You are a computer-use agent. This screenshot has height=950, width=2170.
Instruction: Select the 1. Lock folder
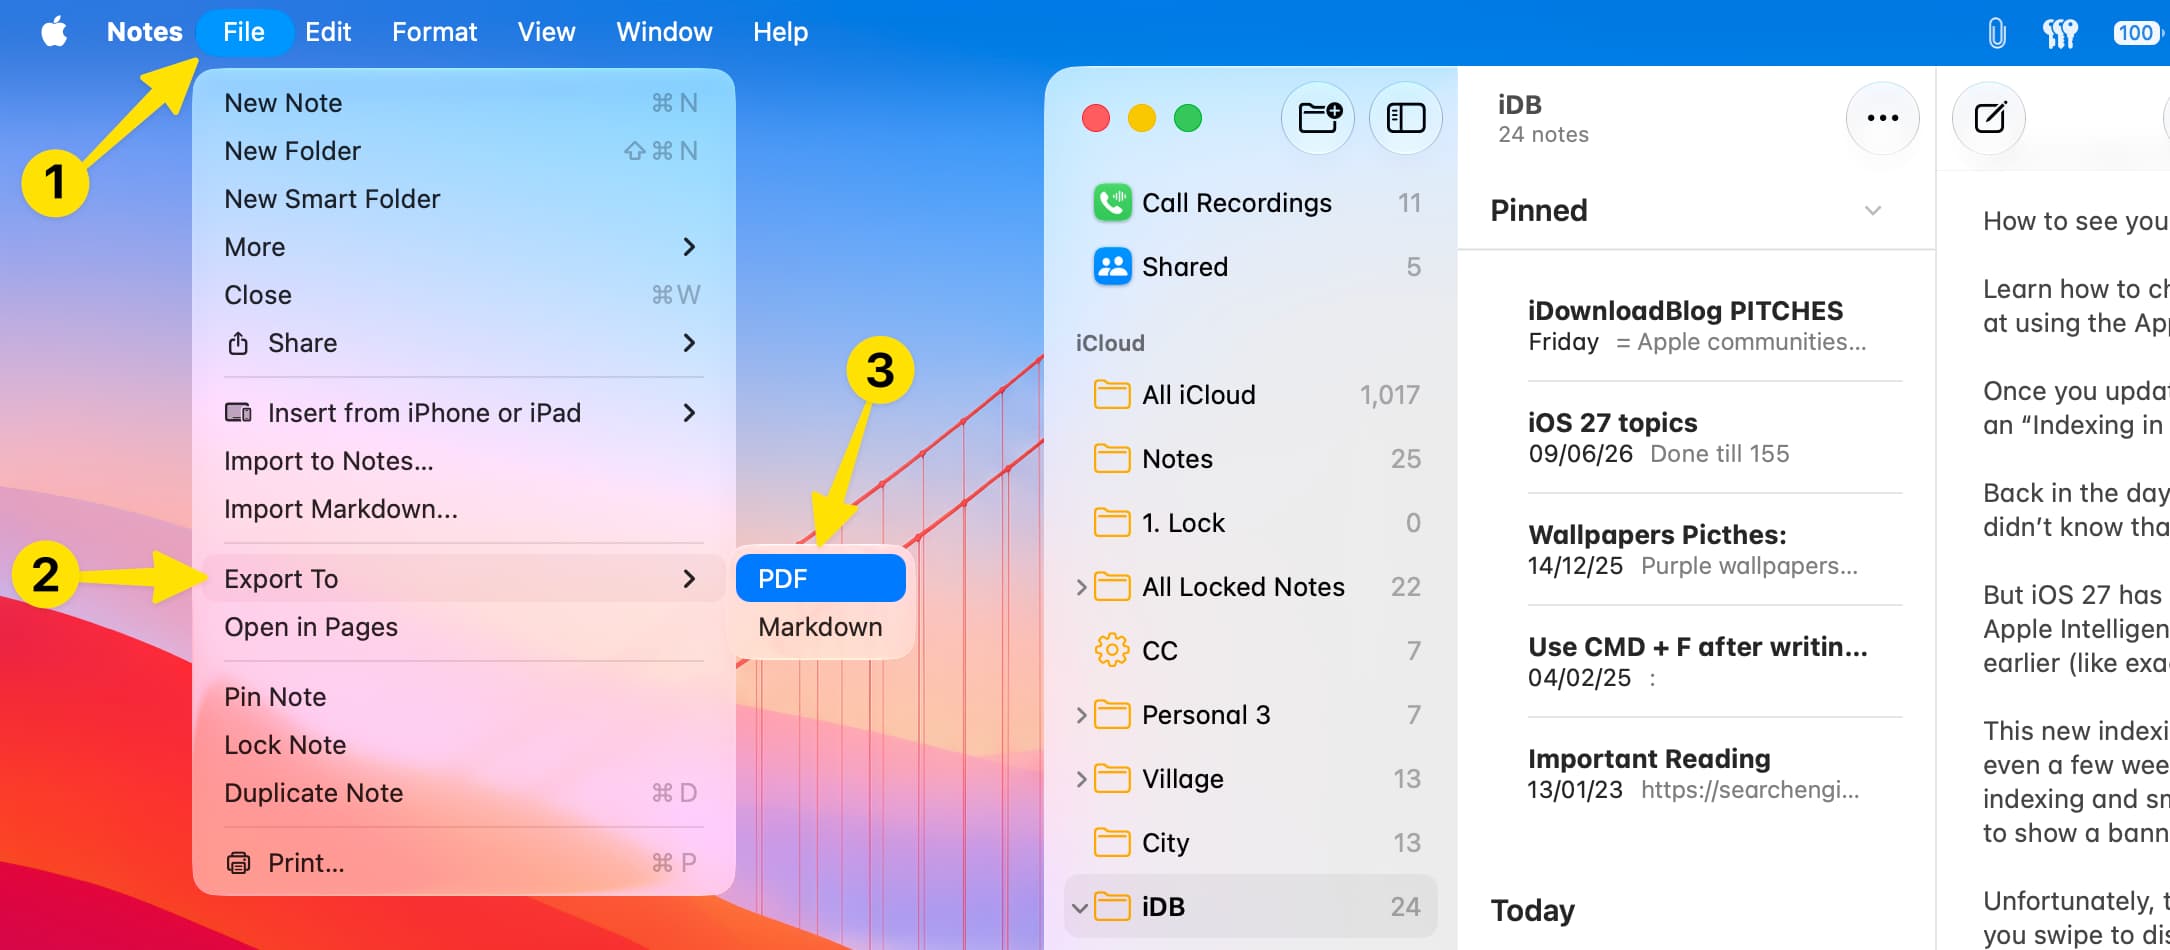1250,523
